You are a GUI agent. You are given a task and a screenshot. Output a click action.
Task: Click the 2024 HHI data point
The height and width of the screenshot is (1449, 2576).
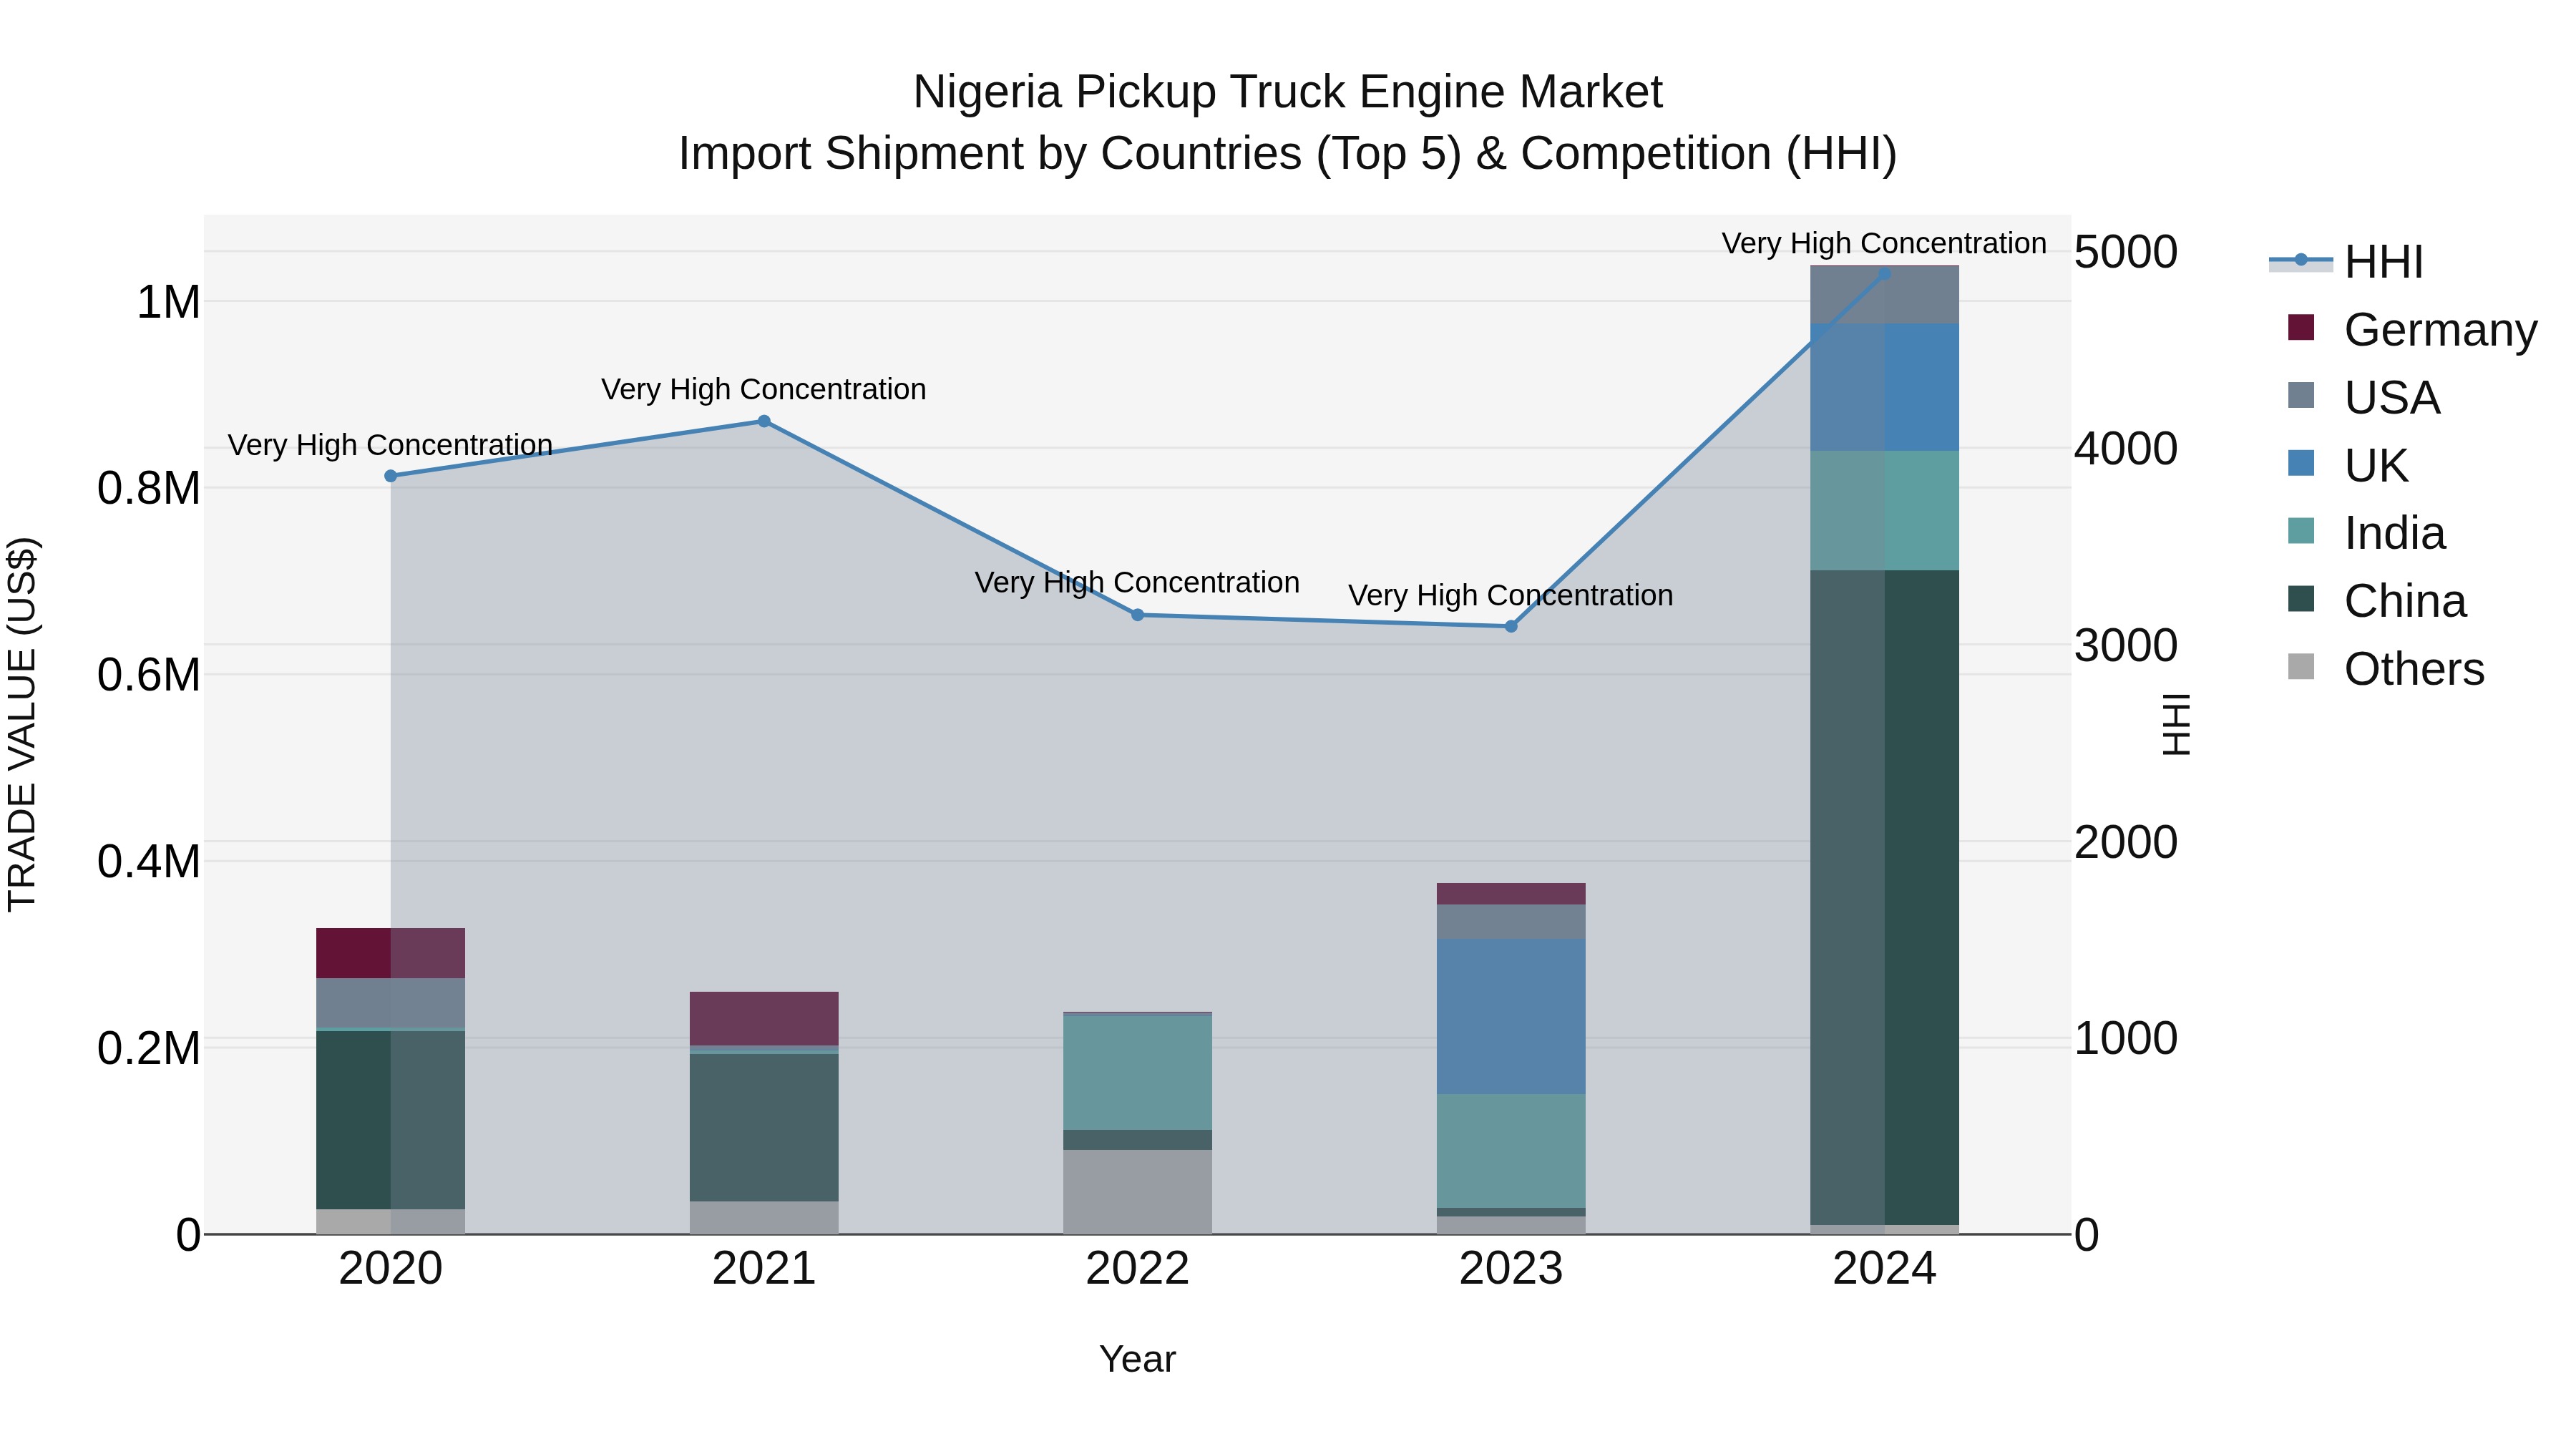(1884, 273)
